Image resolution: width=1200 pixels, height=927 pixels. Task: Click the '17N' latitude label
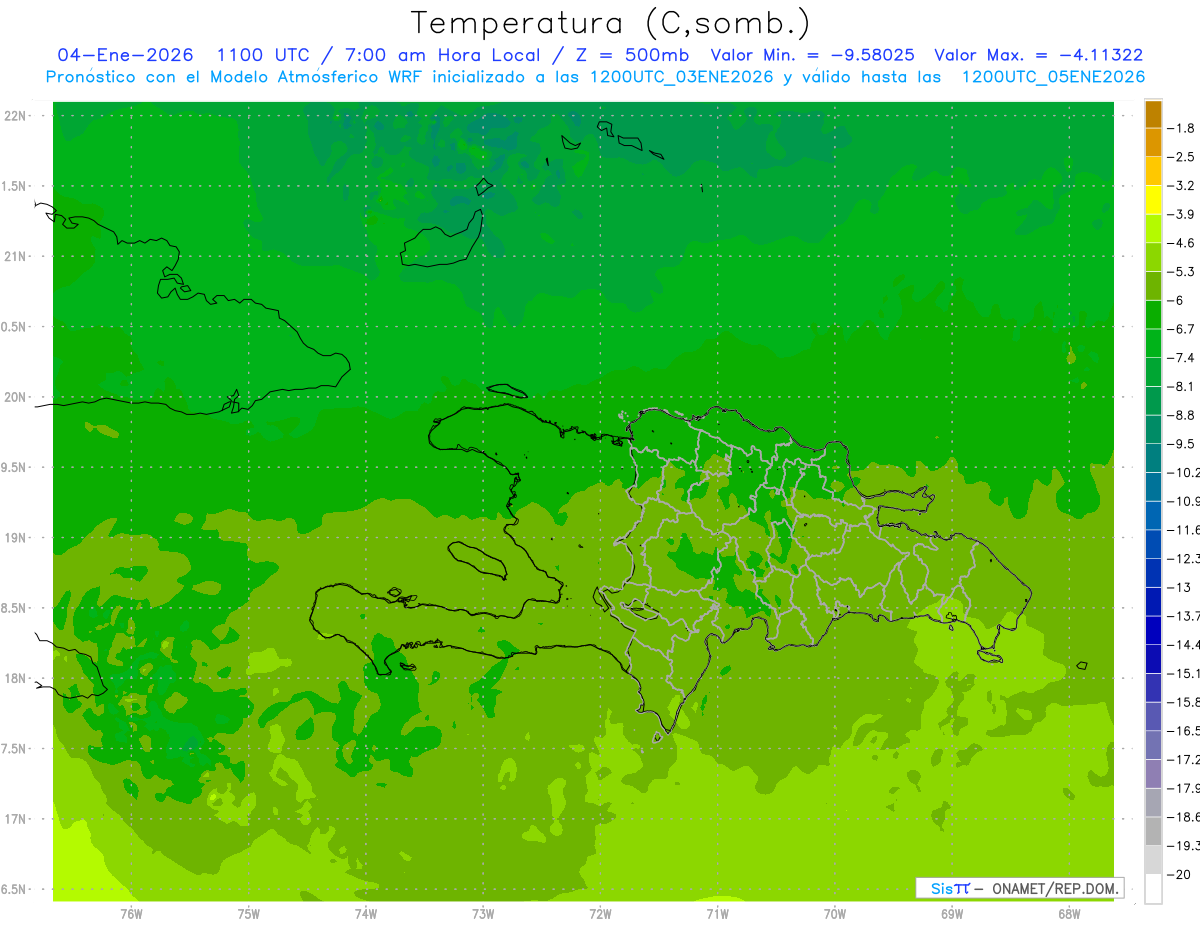15,820
